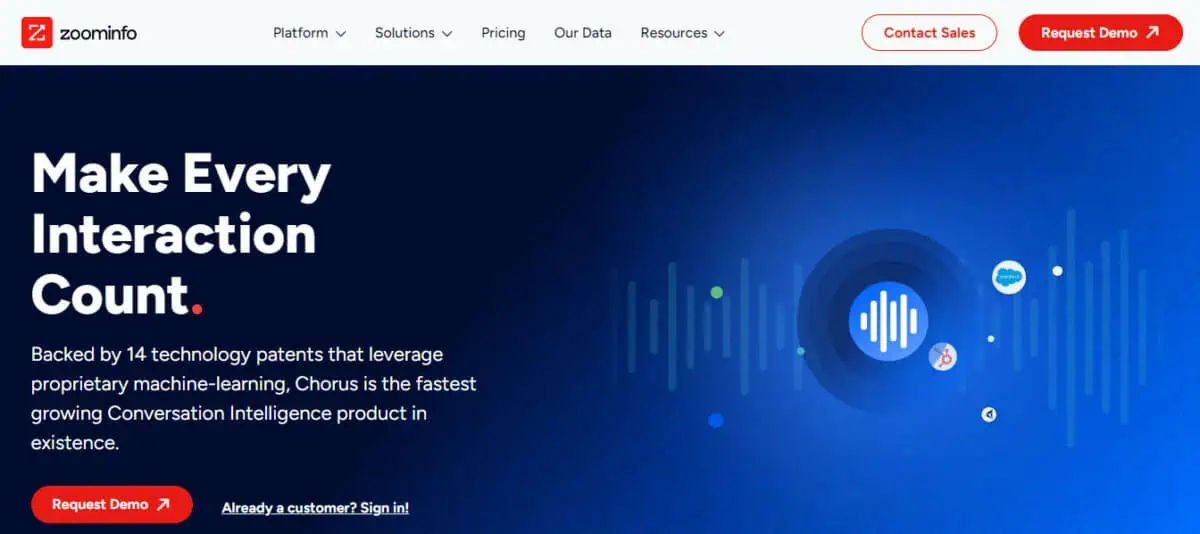Screen dimensions: 1200x534
Task: Click Request Demo button below hero text
Action: (112, 504)
